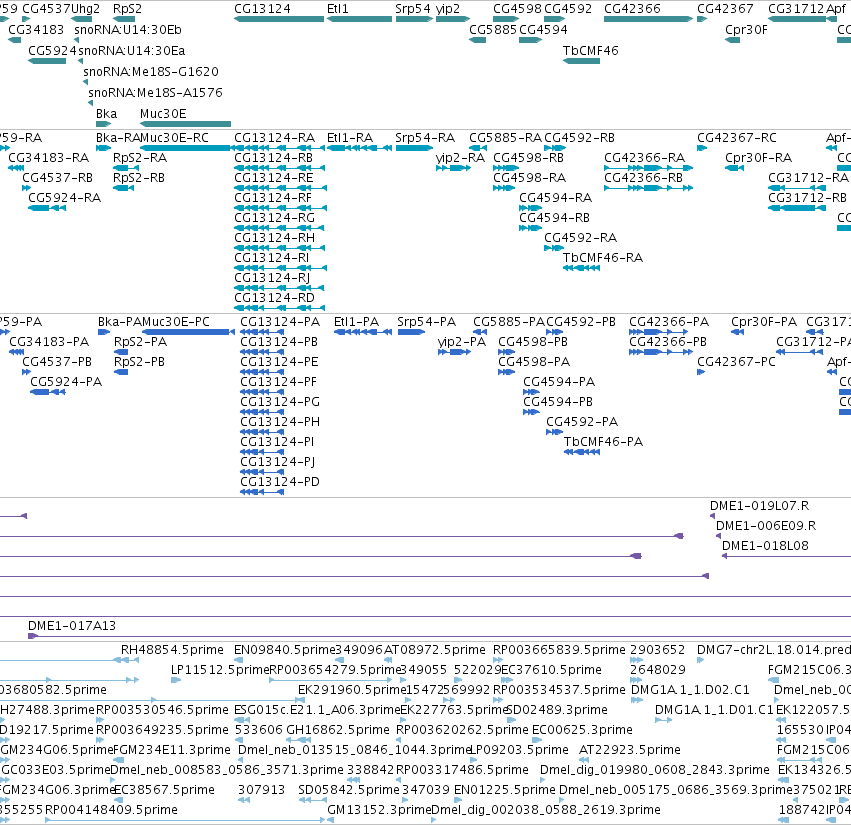Select the Cpr30F gene label
The height and width of the screenshot is (825, 851).
tap(746, 30)
